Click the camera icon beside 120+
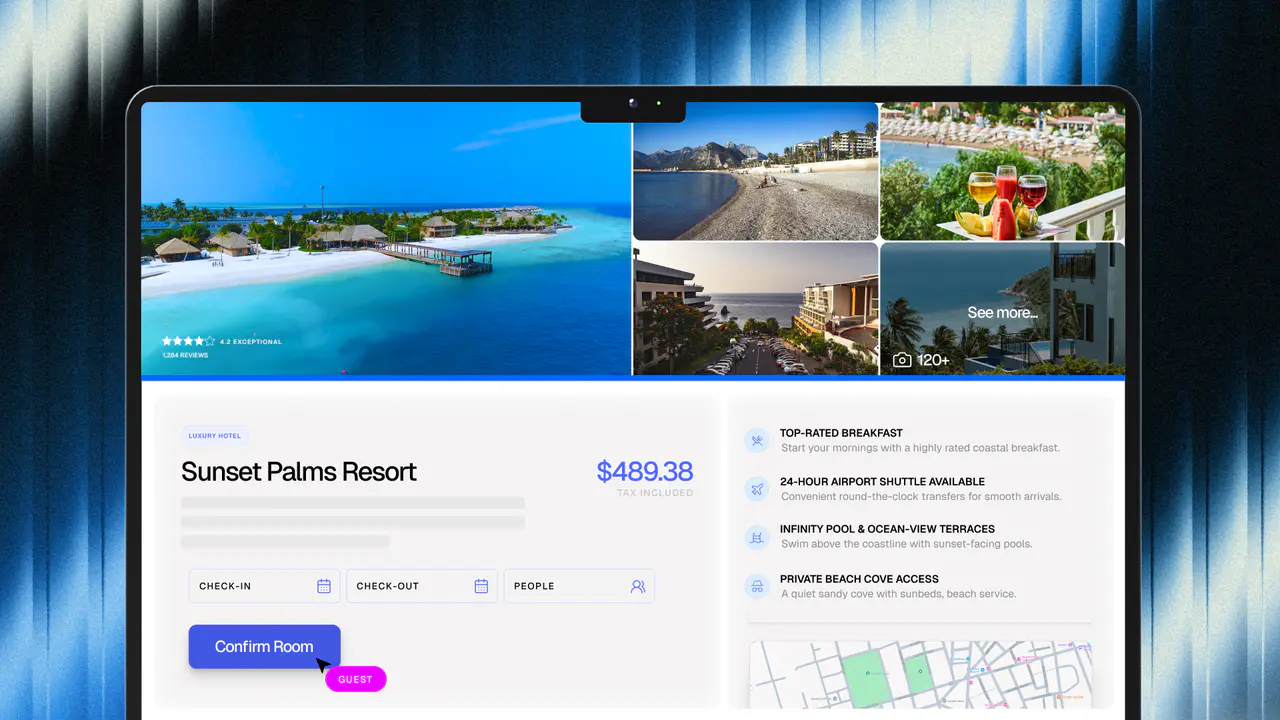 [902, 359]
